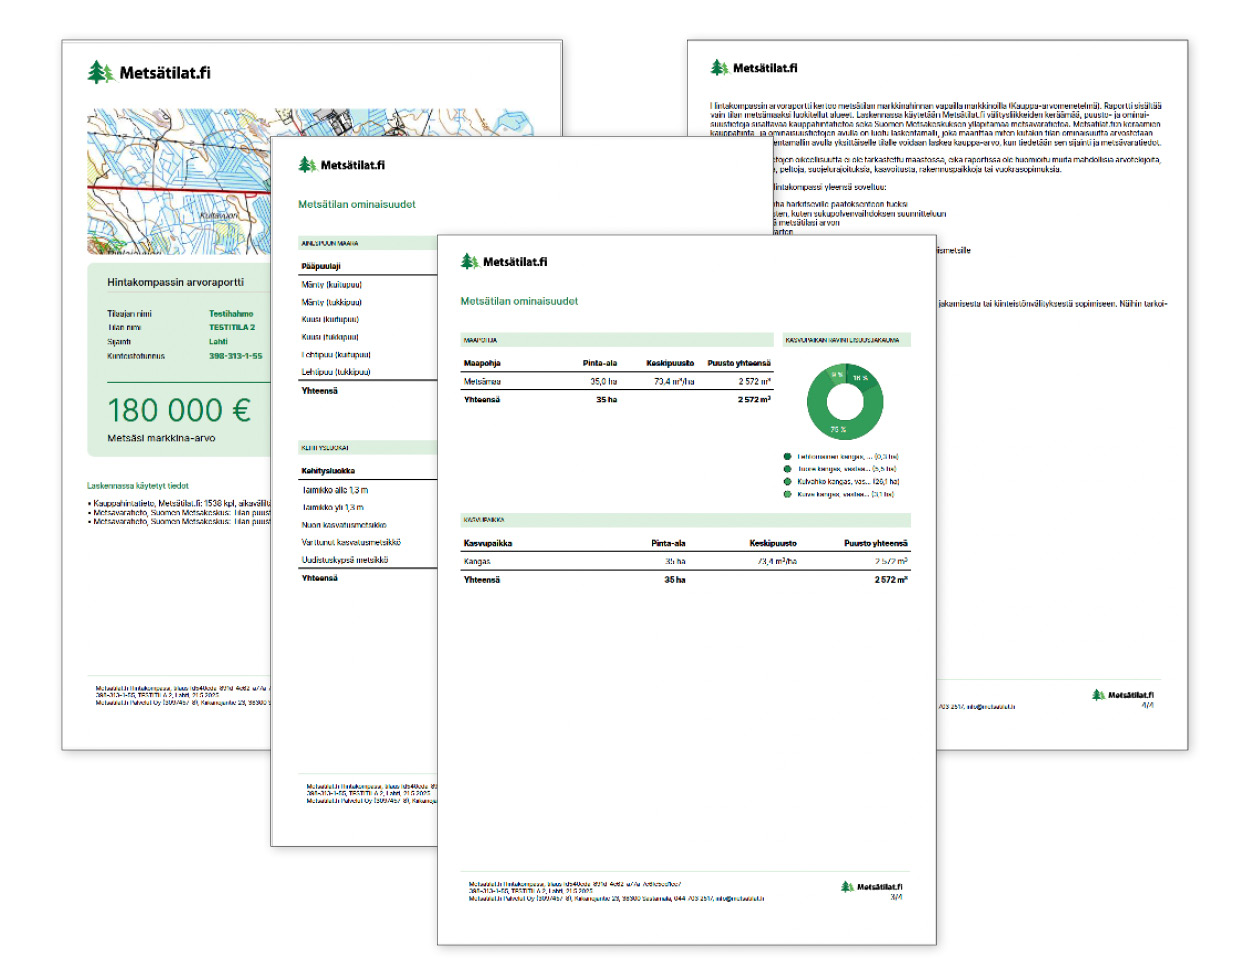
Task: Select the Lehtomainen kangas legend dot
Action: 788,456
